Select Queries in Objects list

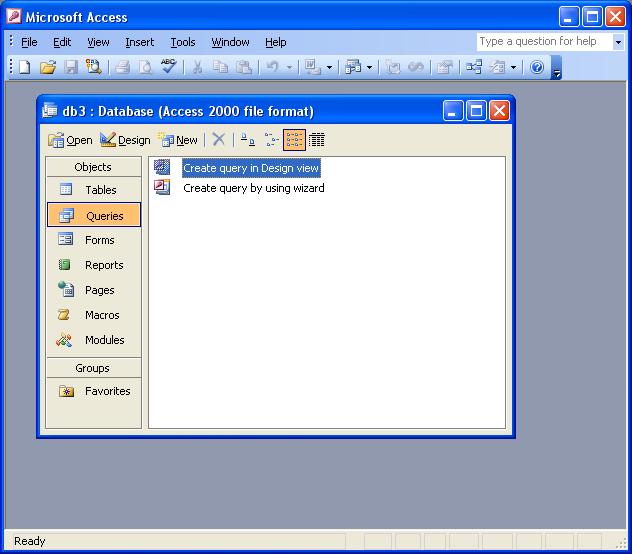point(94,215)
